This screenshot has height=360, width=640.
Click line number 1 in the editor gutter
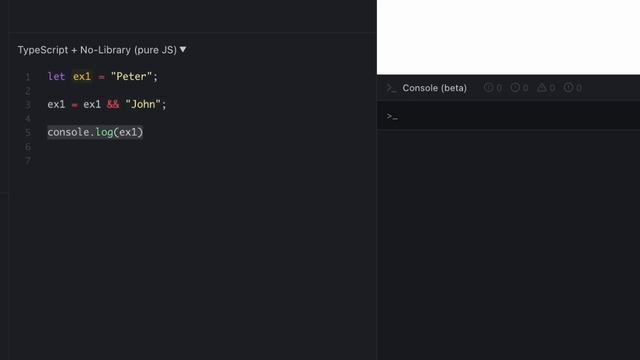(x=28, y=77)
